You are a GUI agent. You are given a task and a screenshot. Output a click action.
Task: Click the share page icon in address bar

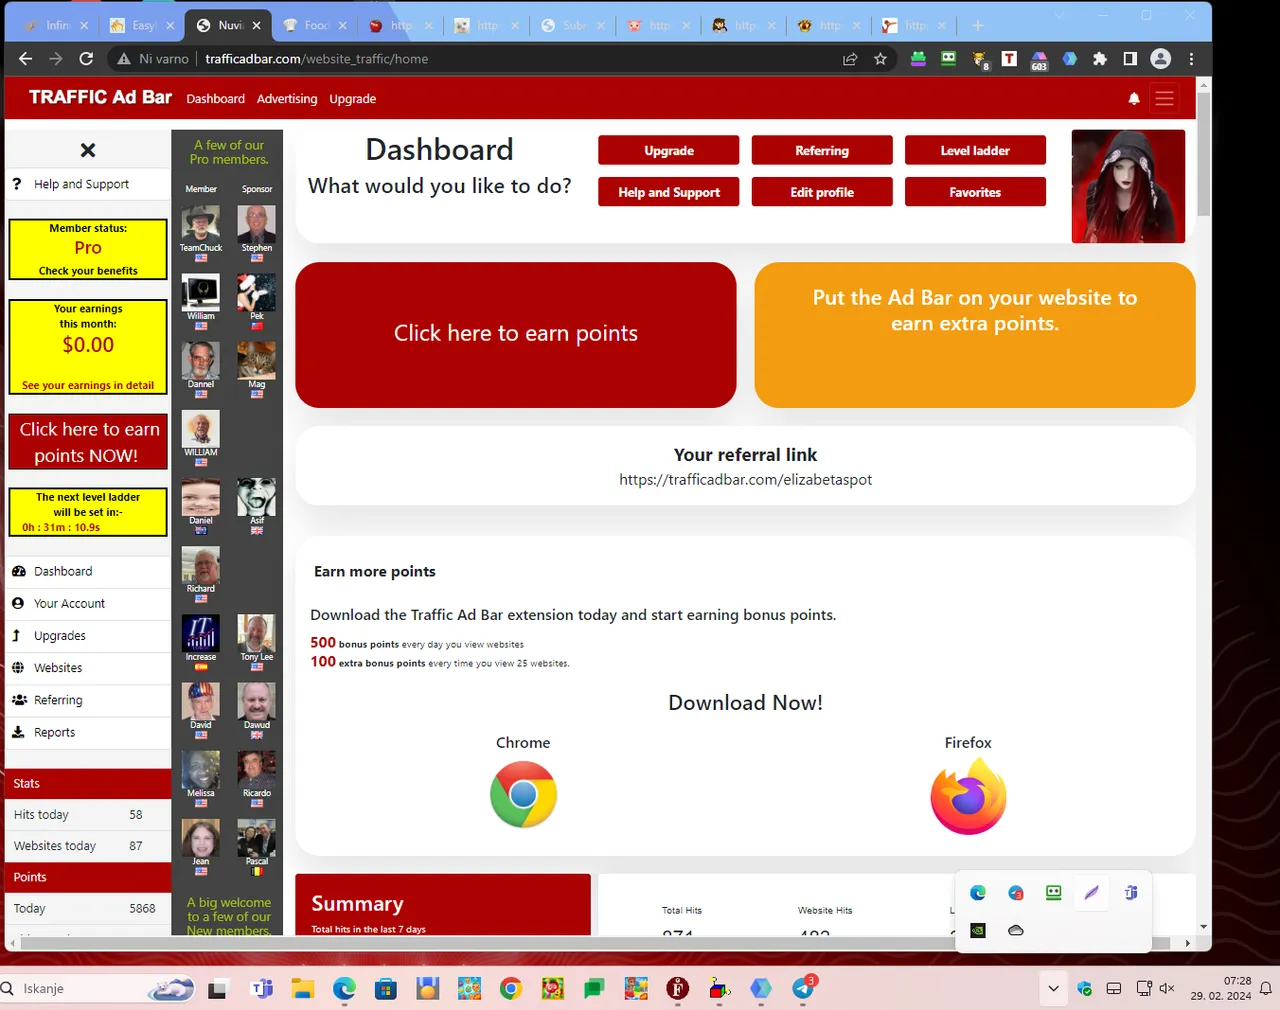tap(850, 59)
